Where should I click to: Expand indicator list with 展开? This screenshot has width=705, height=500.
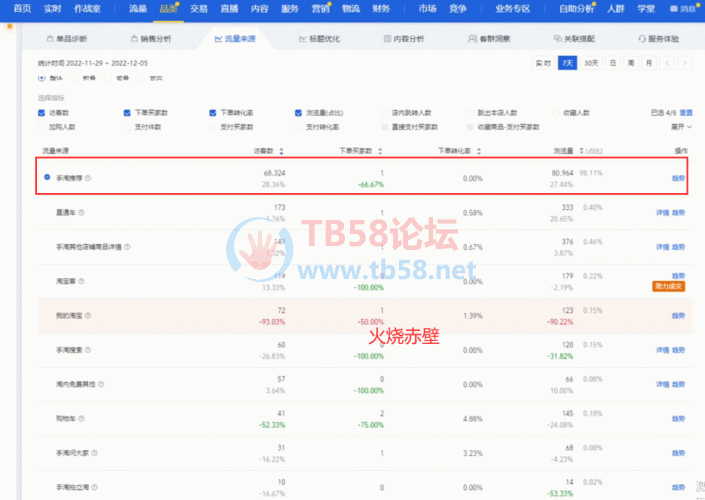679,127
